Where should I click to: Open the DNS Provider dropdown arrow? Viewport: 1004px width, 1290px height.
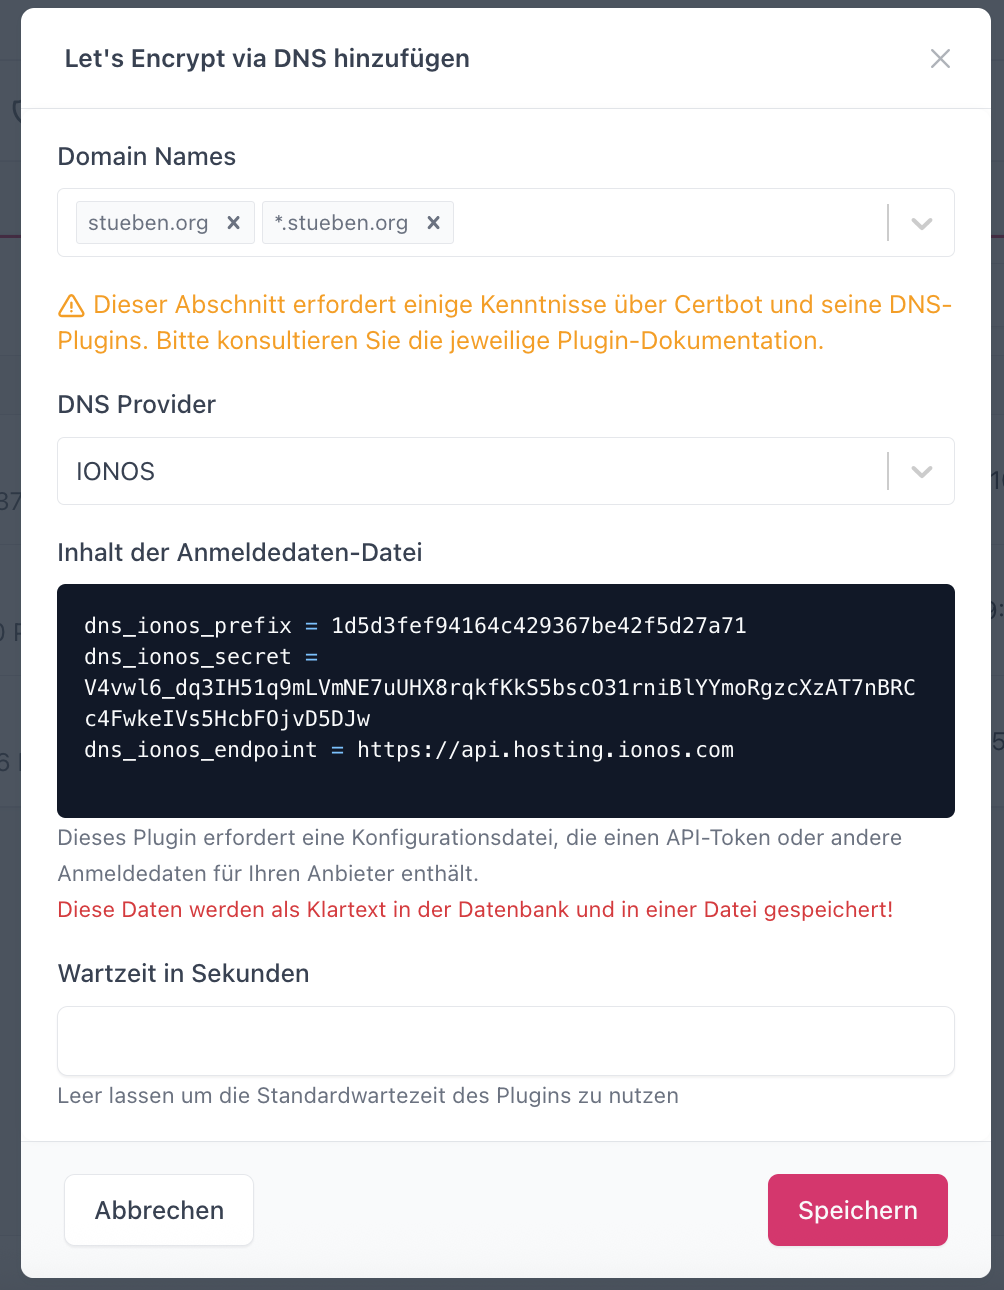pos(921,471)
